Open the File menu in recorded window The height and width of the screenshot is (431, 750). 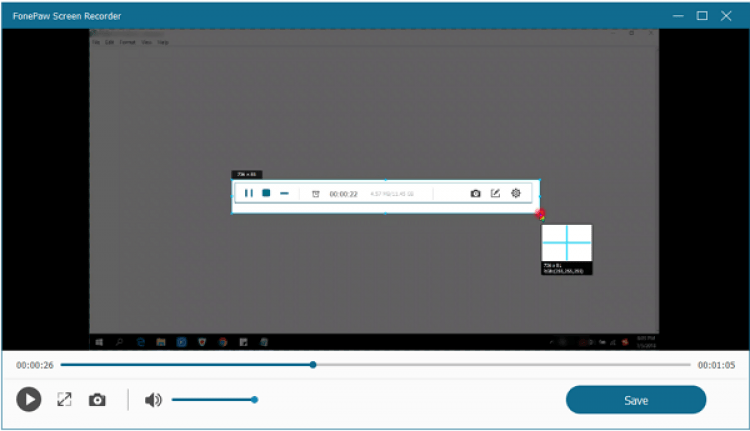point(96,43)
